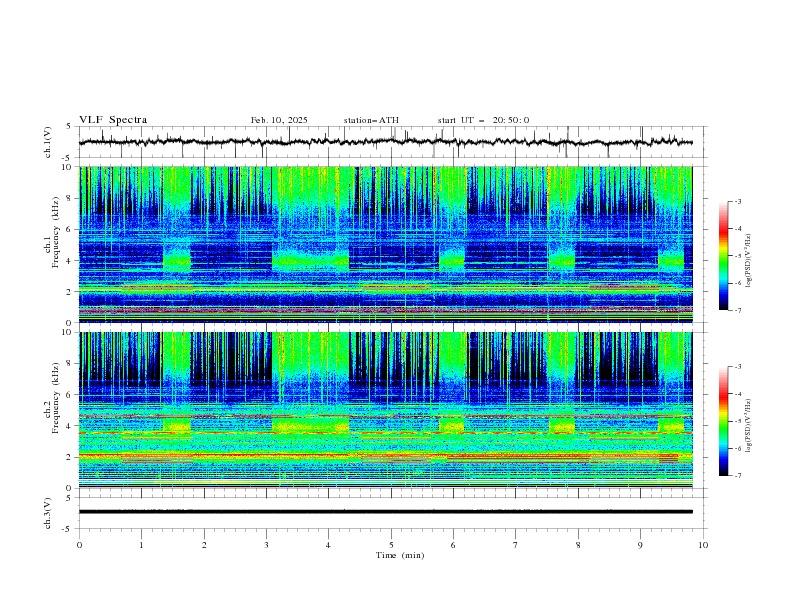The height and width of the screenshot is (612, 792).
Task: Click the ch.2 spectrogram color scale bar
Action: click(x=723, y=421)
